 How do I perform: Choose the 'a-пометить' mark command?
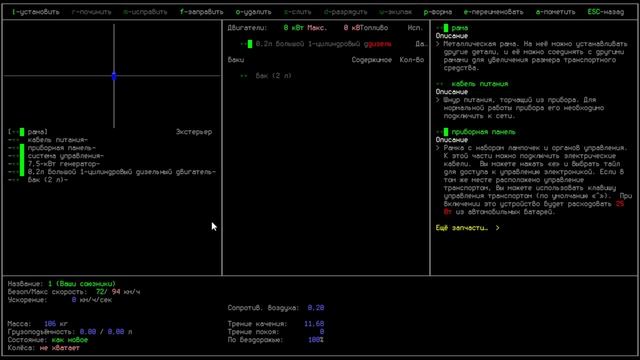tap(556, 12)
